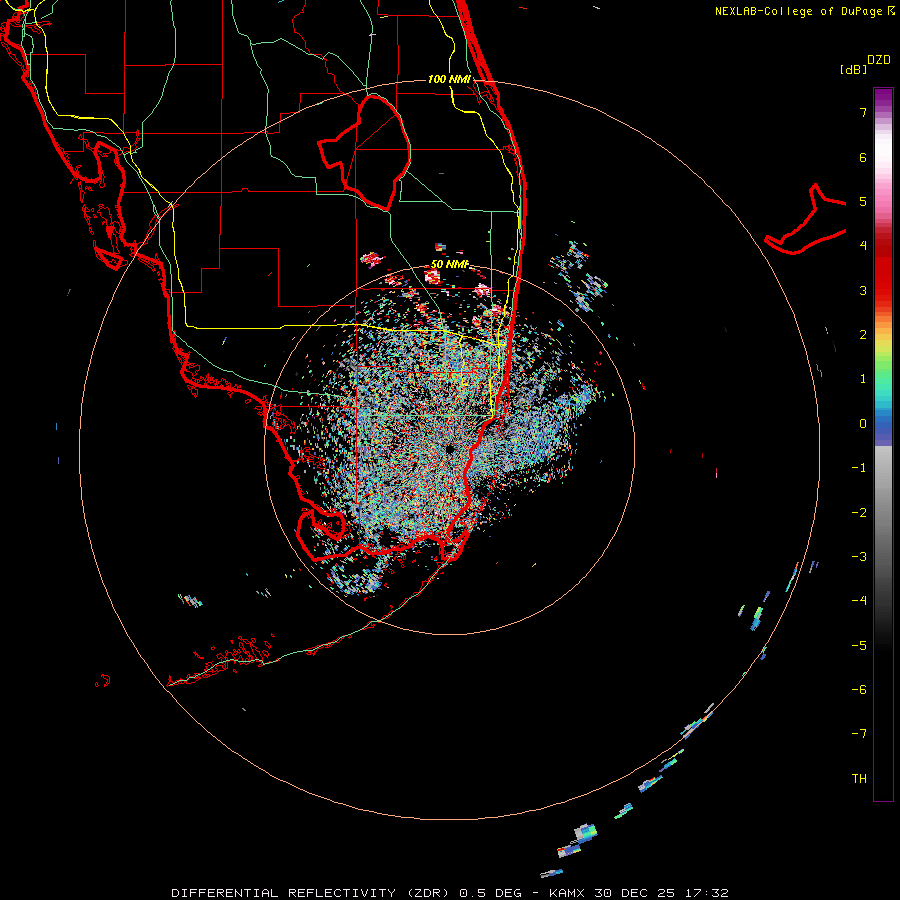Click the -4 value on the color scale
The width and height of the screenshot is (900, 900).
pos(859,601)
